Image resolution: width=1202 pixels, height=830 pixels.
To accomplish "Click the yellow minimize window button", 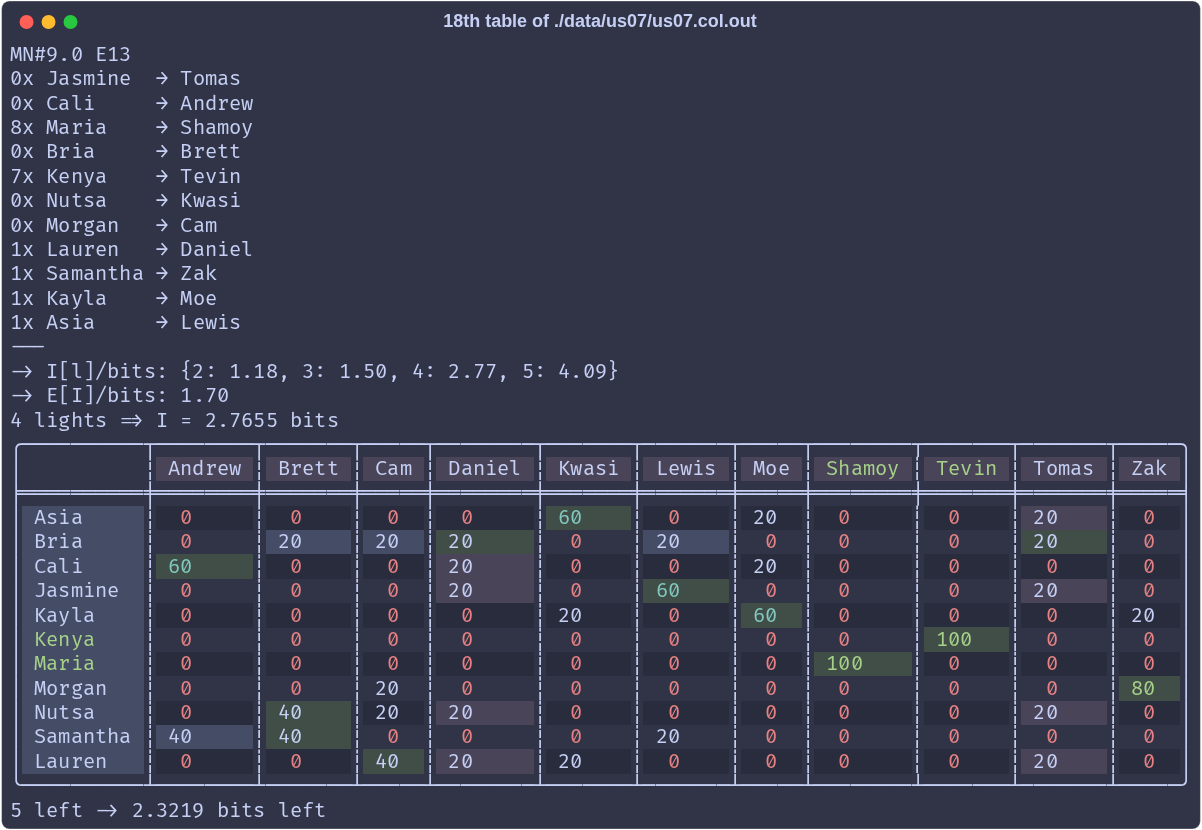I will point(48,22).
